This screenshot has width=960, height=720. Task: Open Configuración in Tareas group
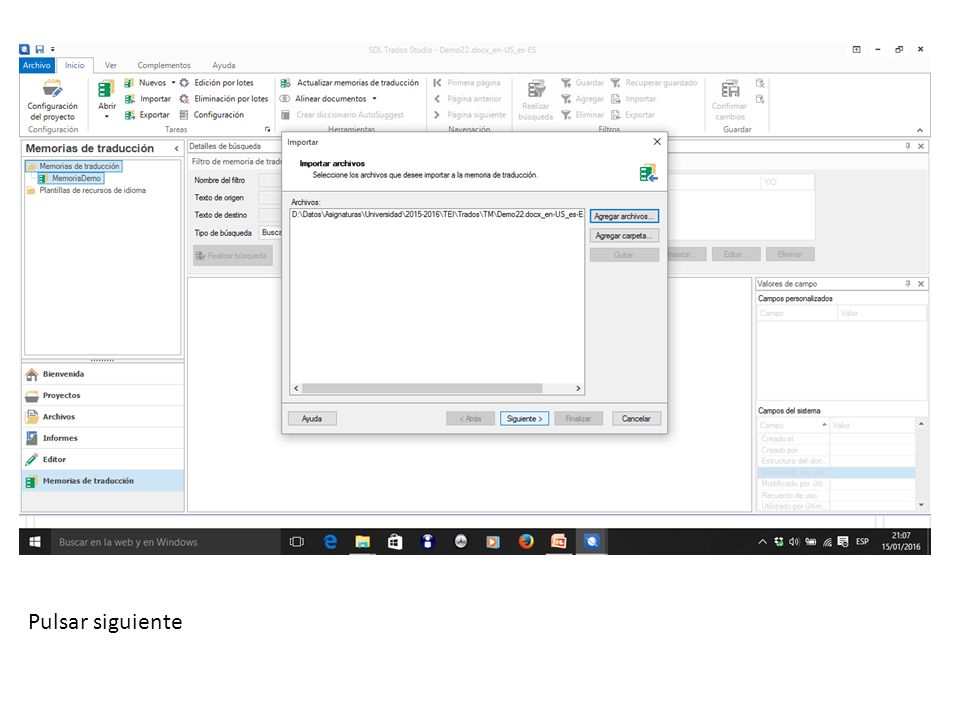tap(211, 114)
